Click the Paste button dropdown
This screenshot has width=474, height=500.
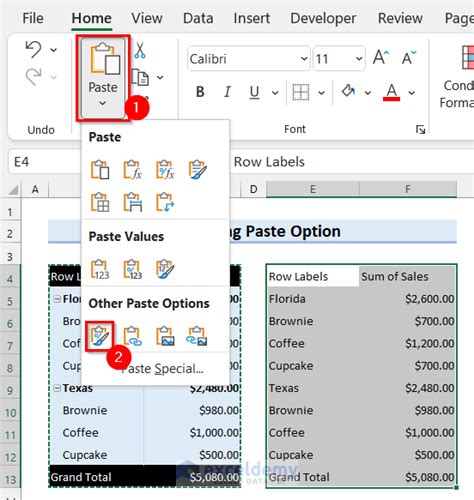tap(103, 104)
